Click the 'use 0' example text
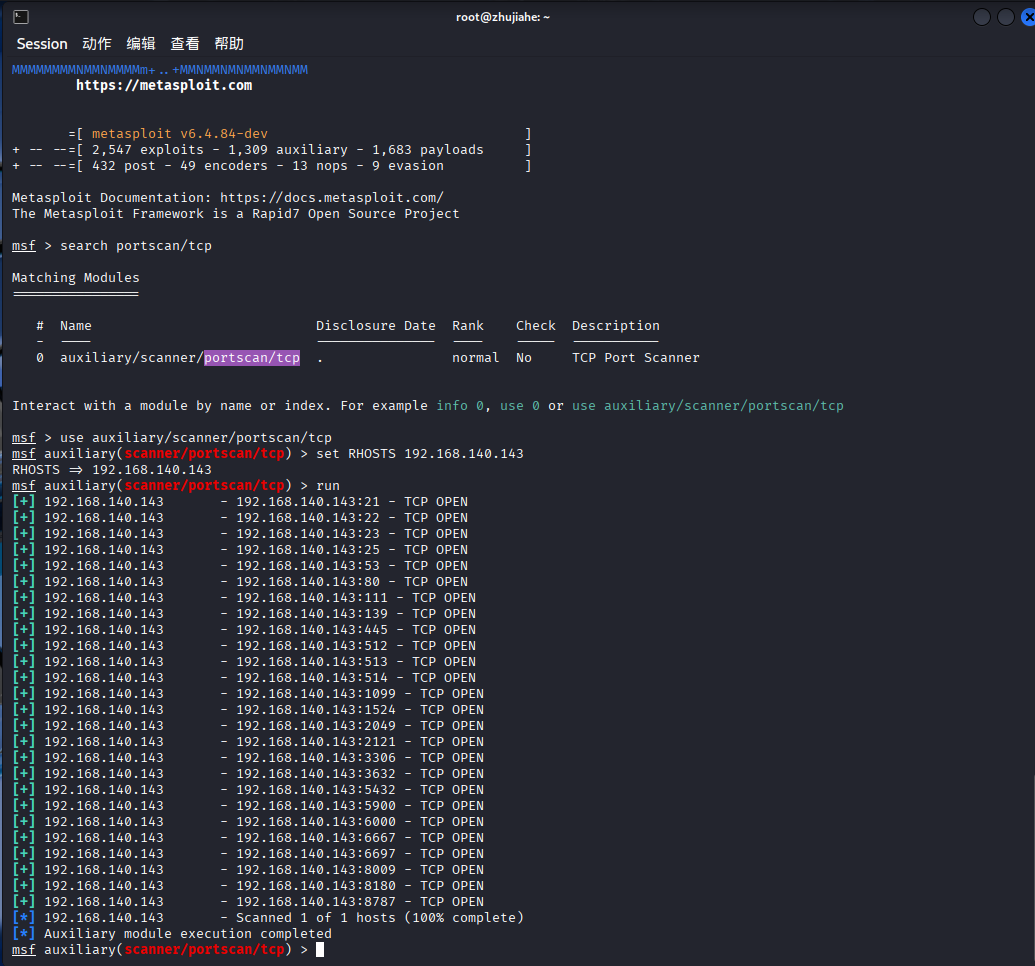1035x966 pixels. (x=520, y=405)
